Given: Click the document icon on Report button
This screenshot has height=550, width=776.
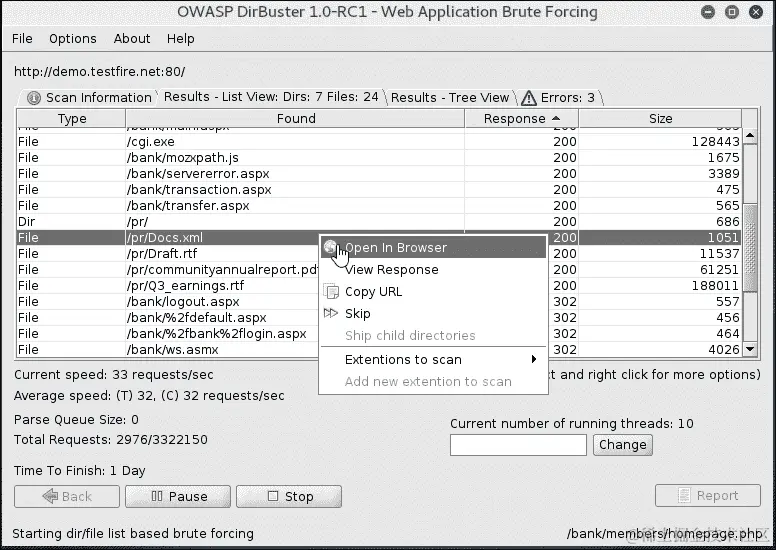Looking at the screenshot, I should coord(684,496).
